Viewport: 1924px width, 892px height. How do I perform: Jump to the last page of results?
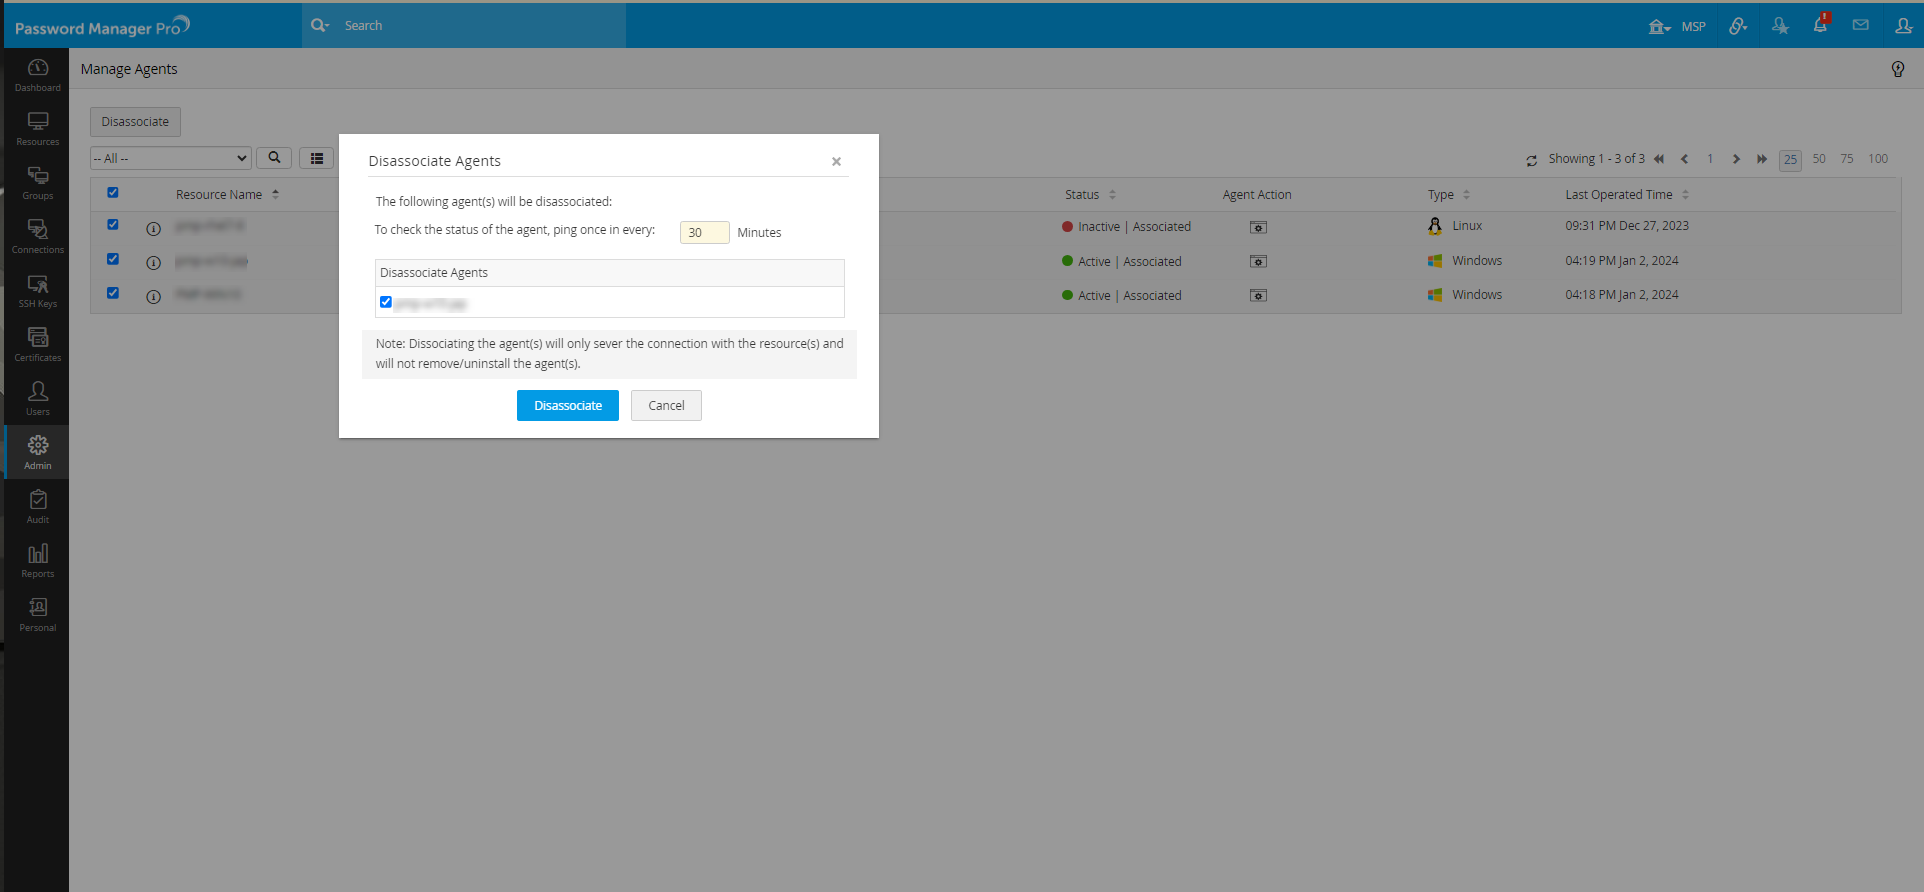(x=1762, y=159)
